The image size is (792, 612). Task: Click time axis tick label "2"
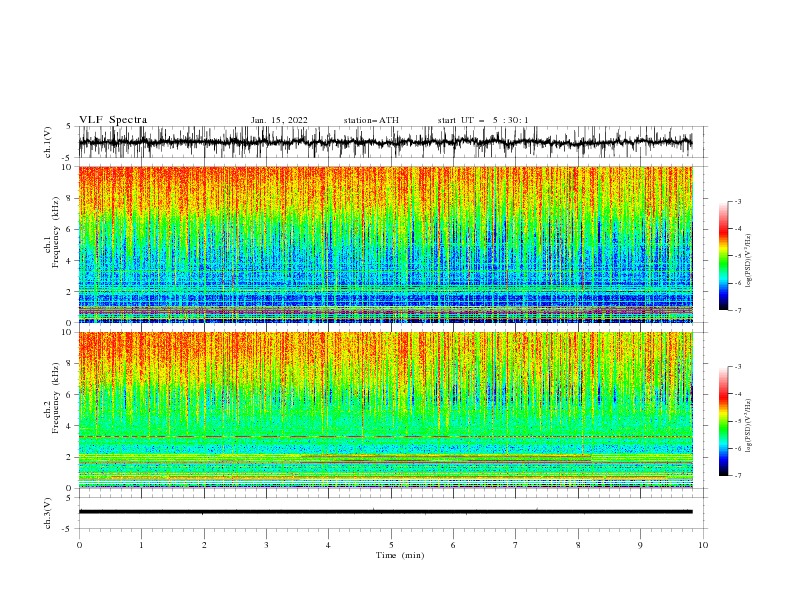click(204, 545)
